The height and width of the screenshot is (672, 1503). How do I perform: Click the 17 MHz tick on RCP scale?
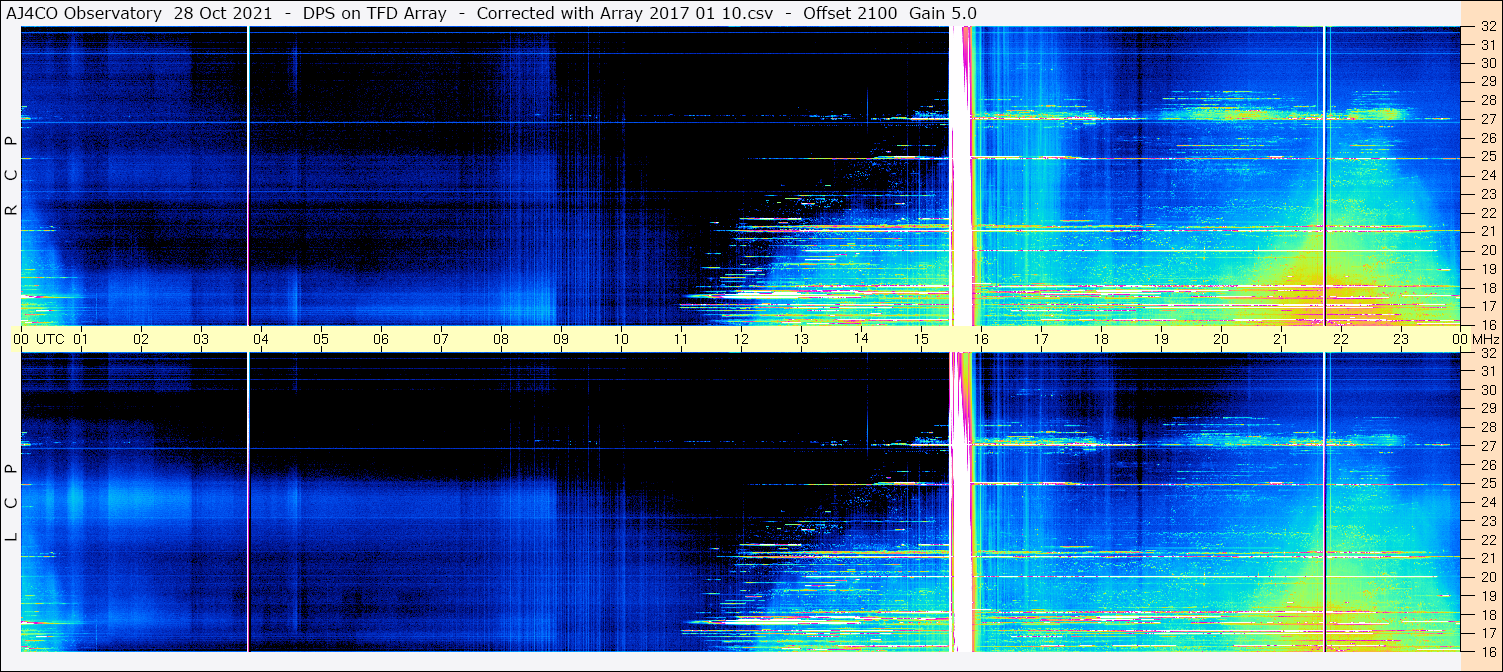click(x=1488, y=306)
